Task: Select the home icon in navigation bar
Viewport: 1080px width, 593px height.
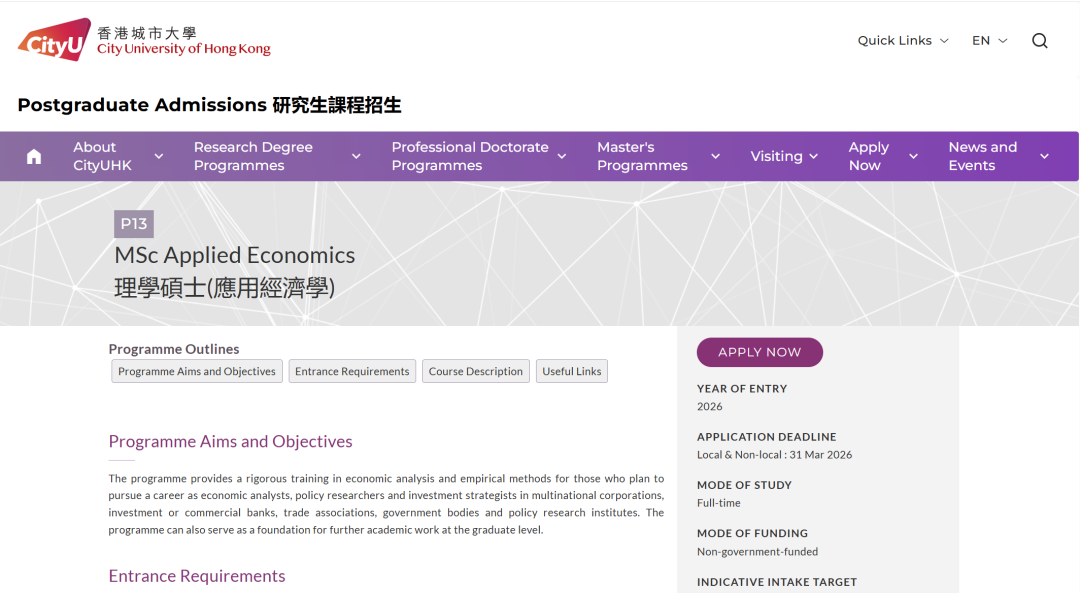Action: [33, 156]
